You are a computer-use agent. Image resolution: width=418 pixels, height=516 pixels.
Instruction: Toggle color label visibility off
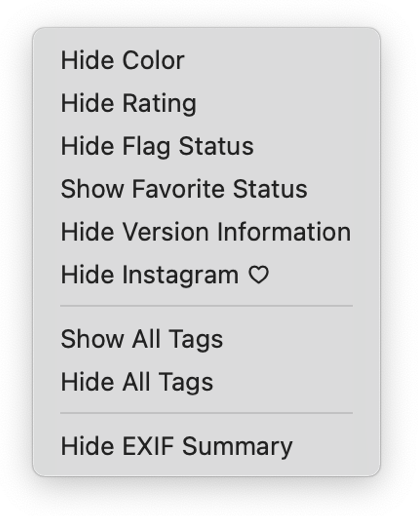click(x=206, y=60)
